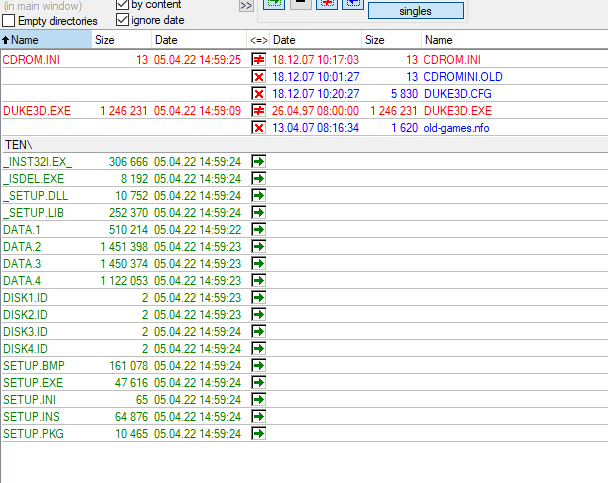
Task: Click the green copy arrow for SETUP.PKG
Action: click(x=258, y=434)
